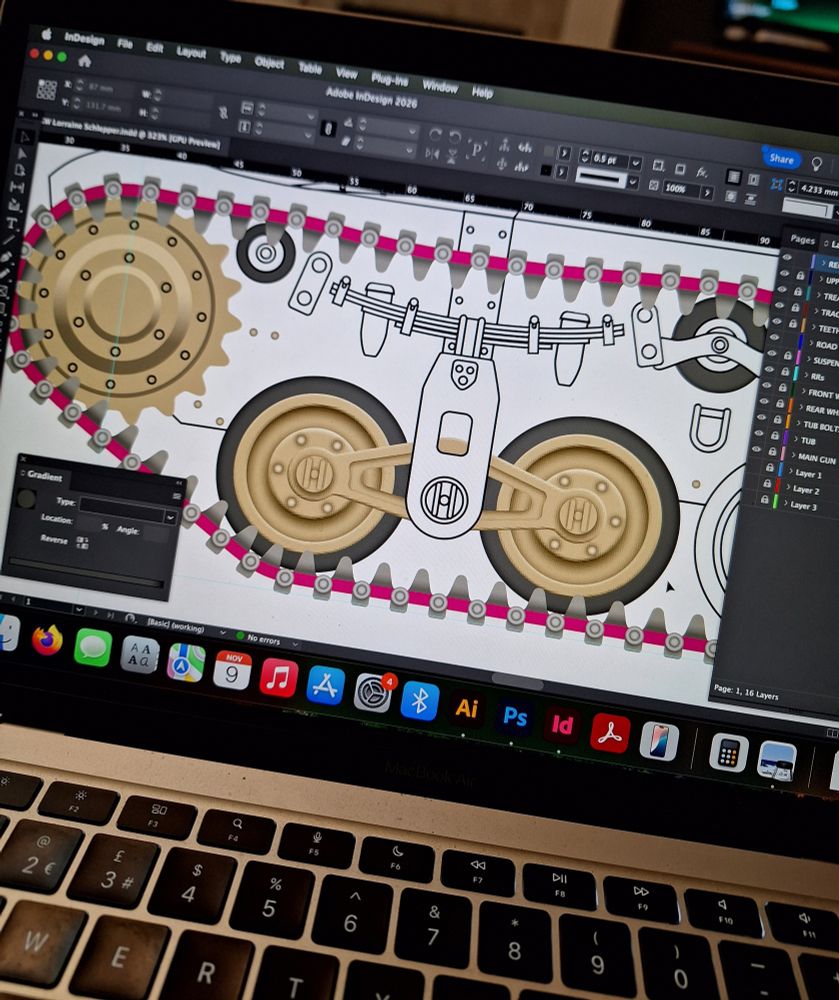Open Illustrator from the Dock
Image resolution: width=839 pixels, height=1000 pixels.
click(x=467, y=708)
